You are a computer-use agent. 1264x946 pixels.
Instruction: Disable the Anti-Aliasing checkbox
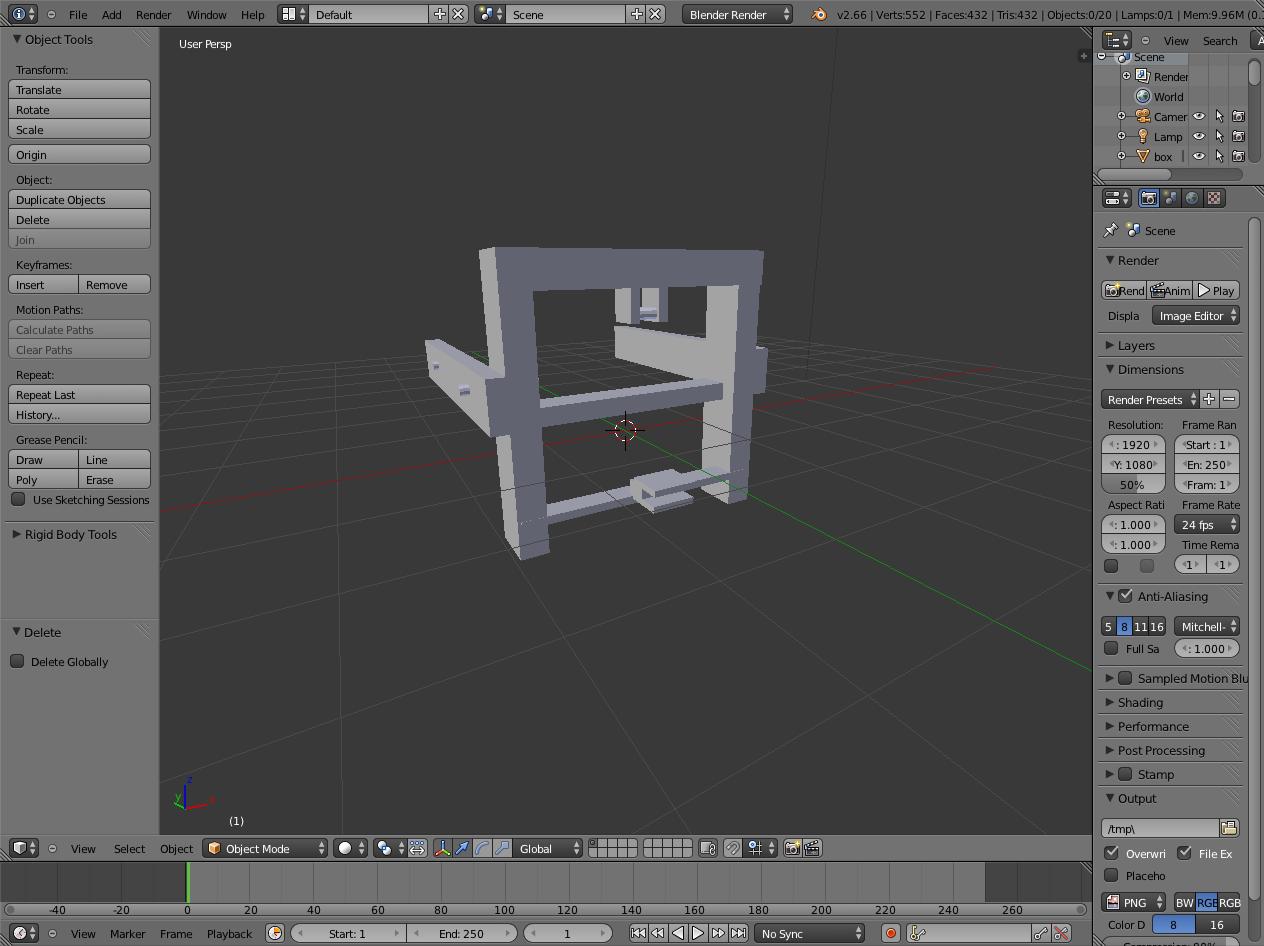(x=1125, y=596)
